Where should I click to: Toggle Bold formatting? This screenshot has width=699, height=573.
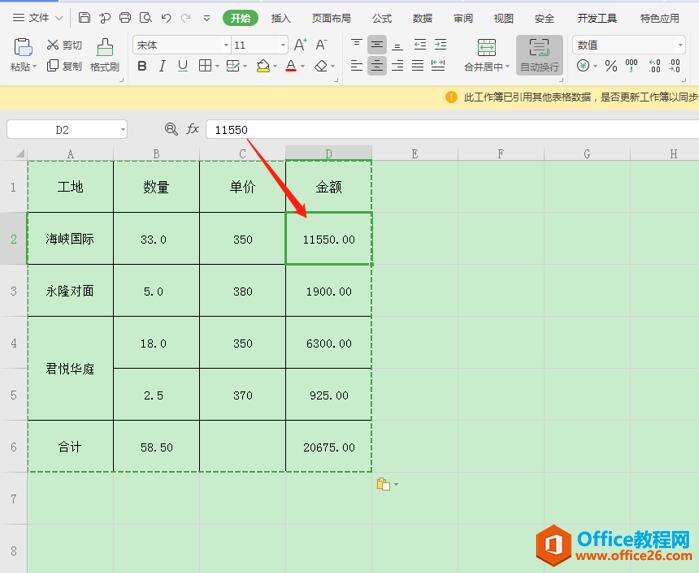(x=142, y=66)
